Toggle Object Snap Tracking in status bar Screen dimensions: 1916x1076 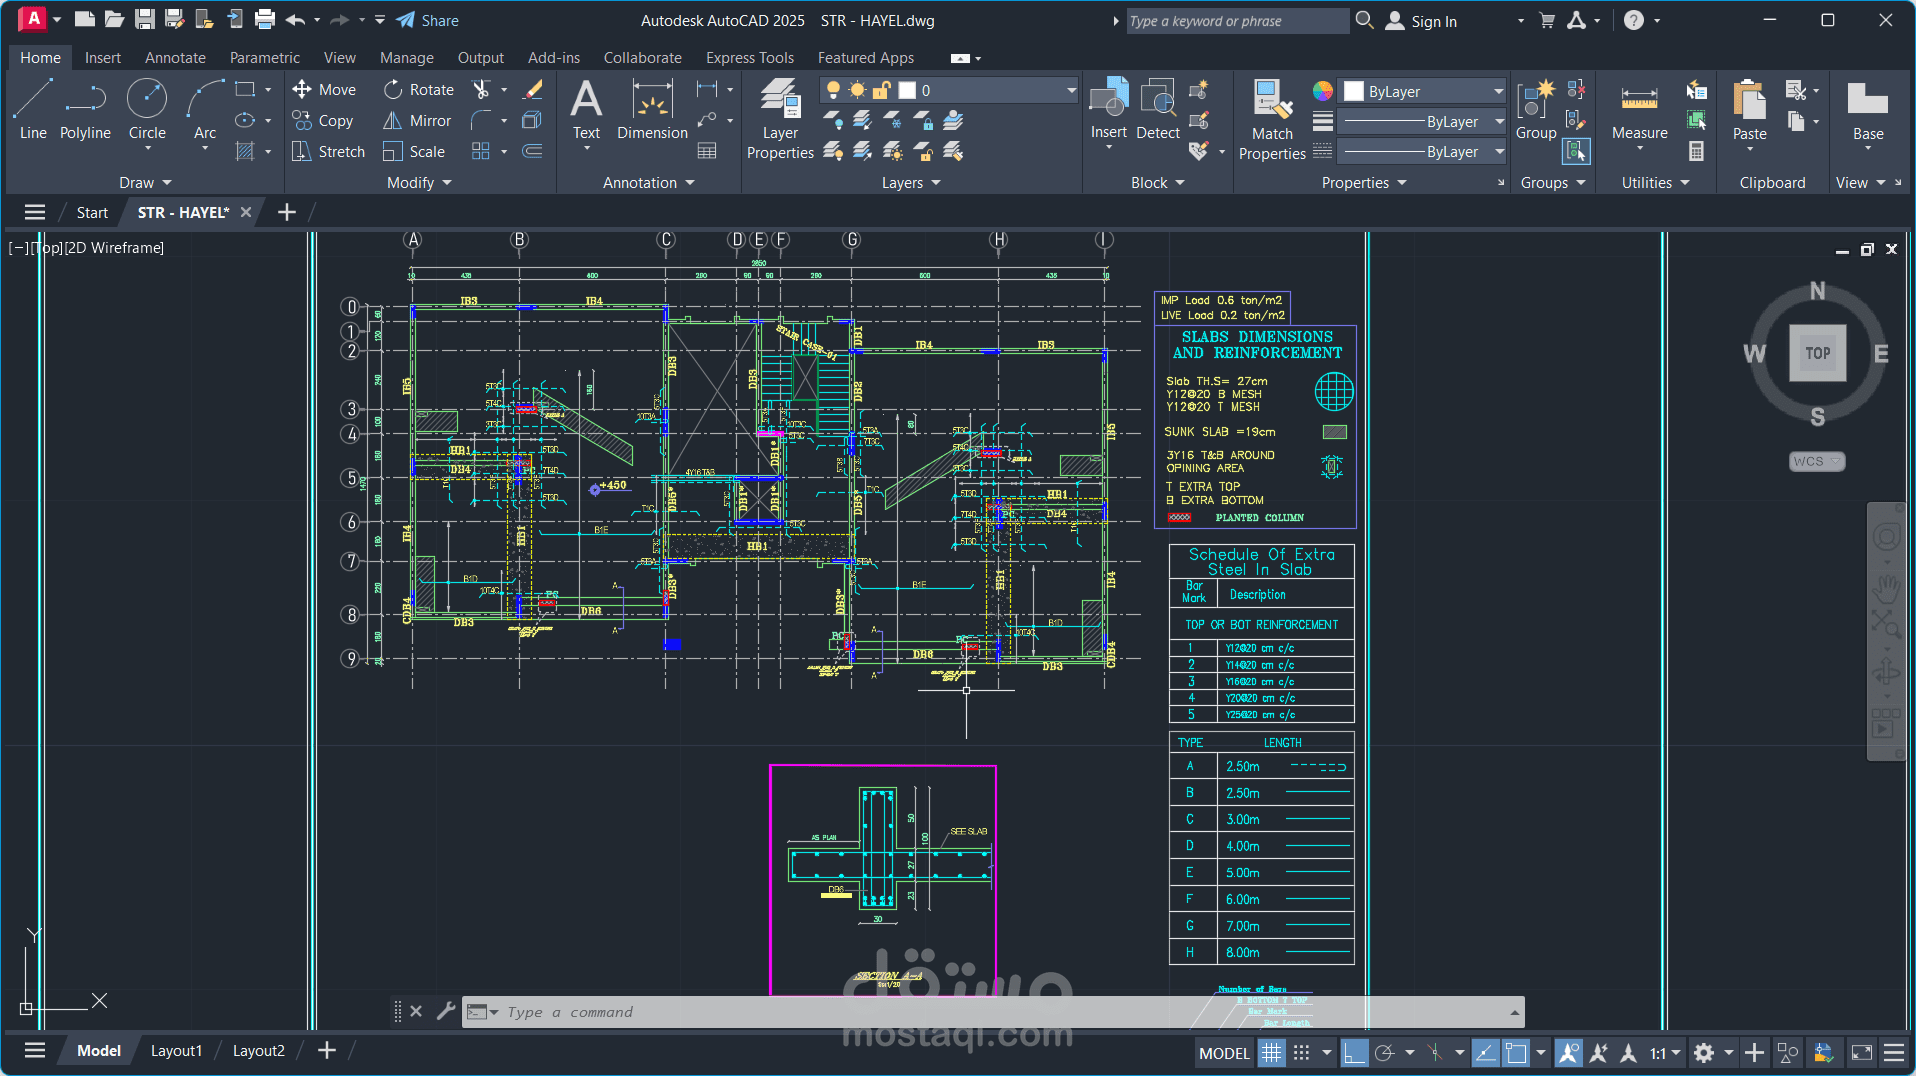point(1486,1052)
